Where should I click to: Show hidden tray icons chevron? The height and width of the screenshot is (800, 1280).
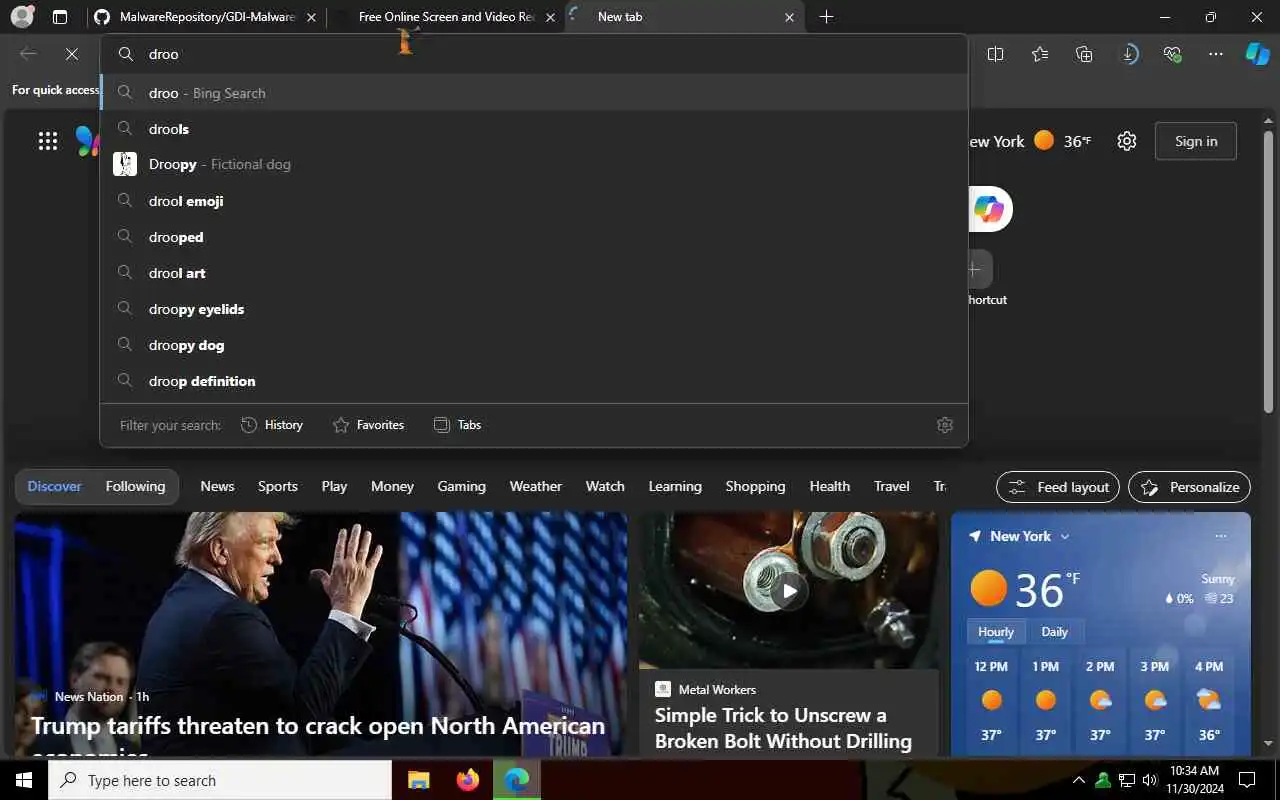[x=1078, y=780]
